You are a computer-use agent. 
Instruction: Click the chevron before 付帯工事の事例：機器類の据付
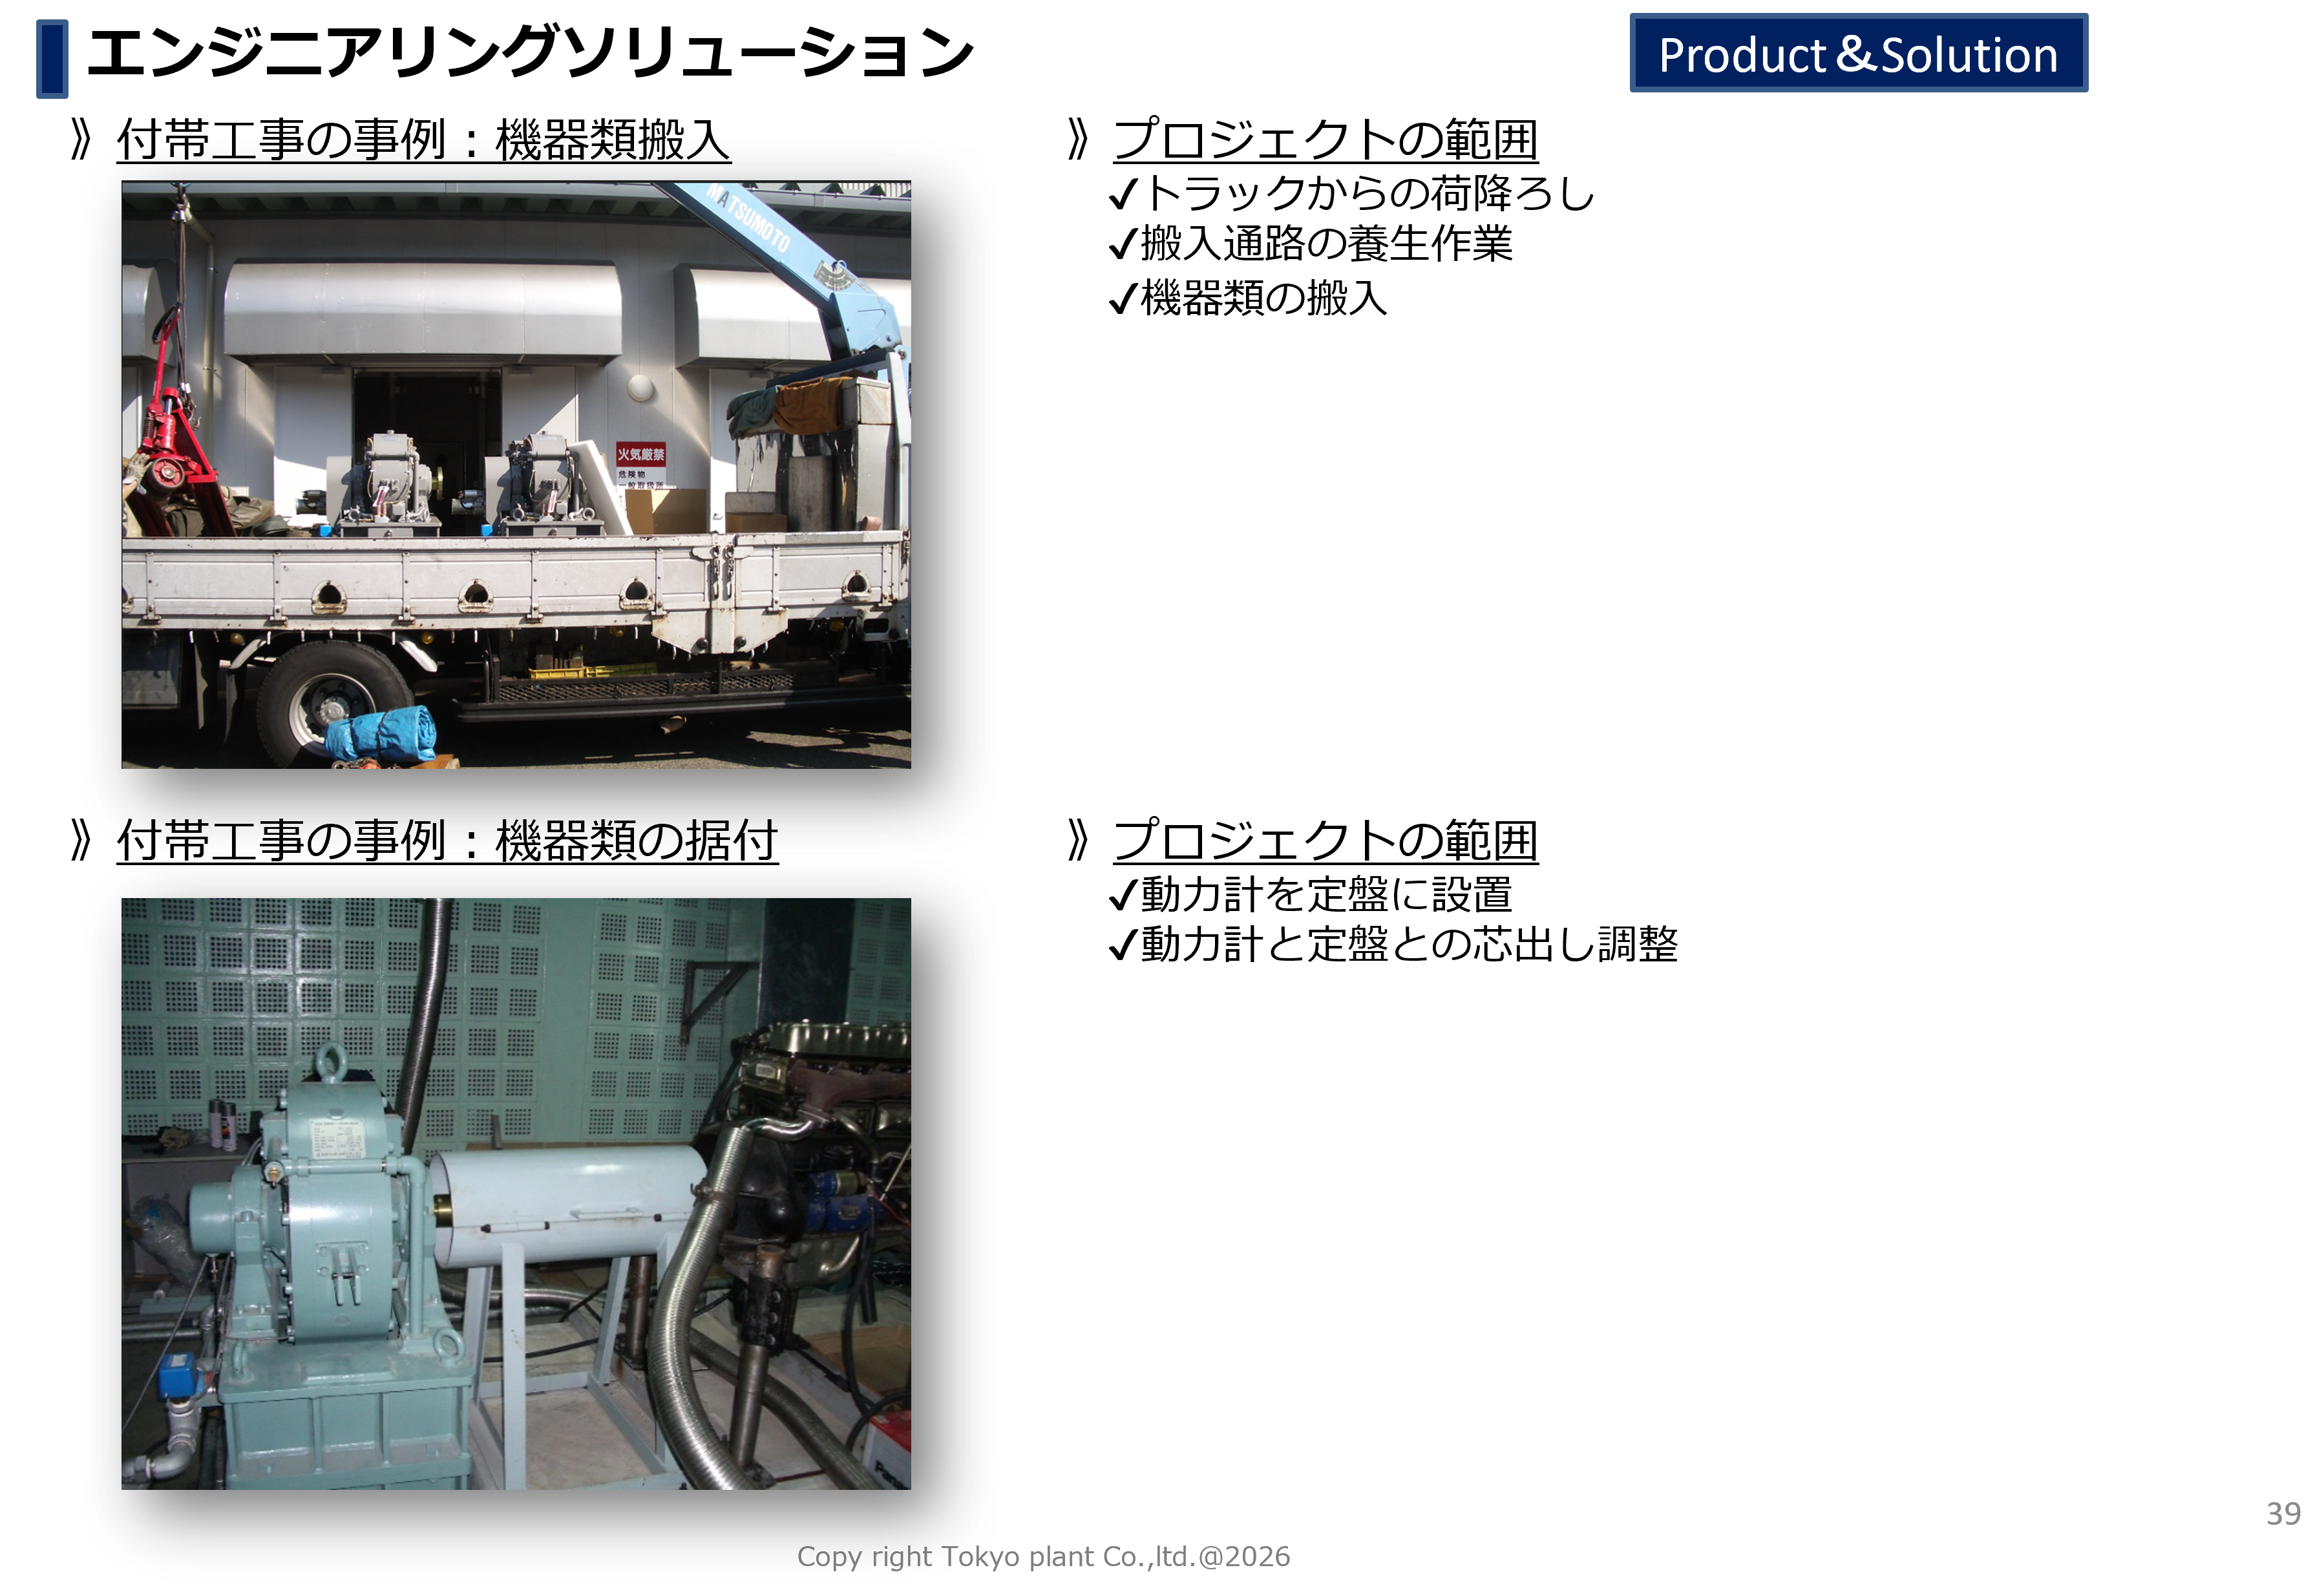82,841
